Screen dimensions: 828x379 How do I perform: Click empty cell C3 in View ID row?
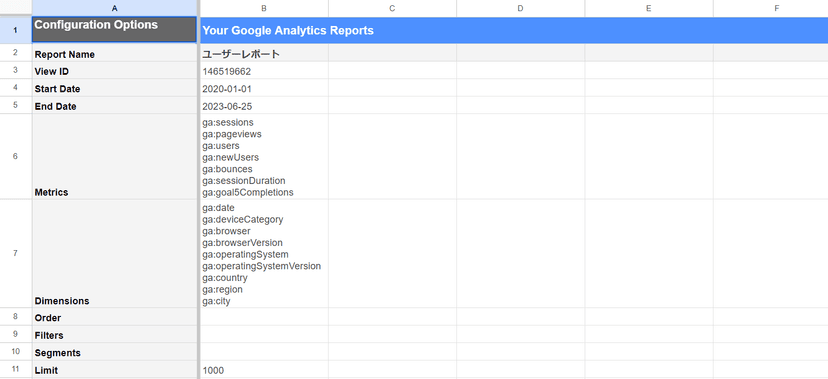pos(392,70)
